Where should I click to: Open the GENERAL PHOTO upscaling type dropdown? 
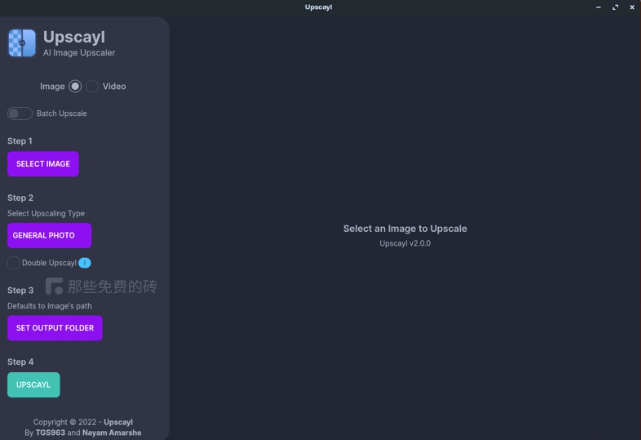[x=49, y=236]
